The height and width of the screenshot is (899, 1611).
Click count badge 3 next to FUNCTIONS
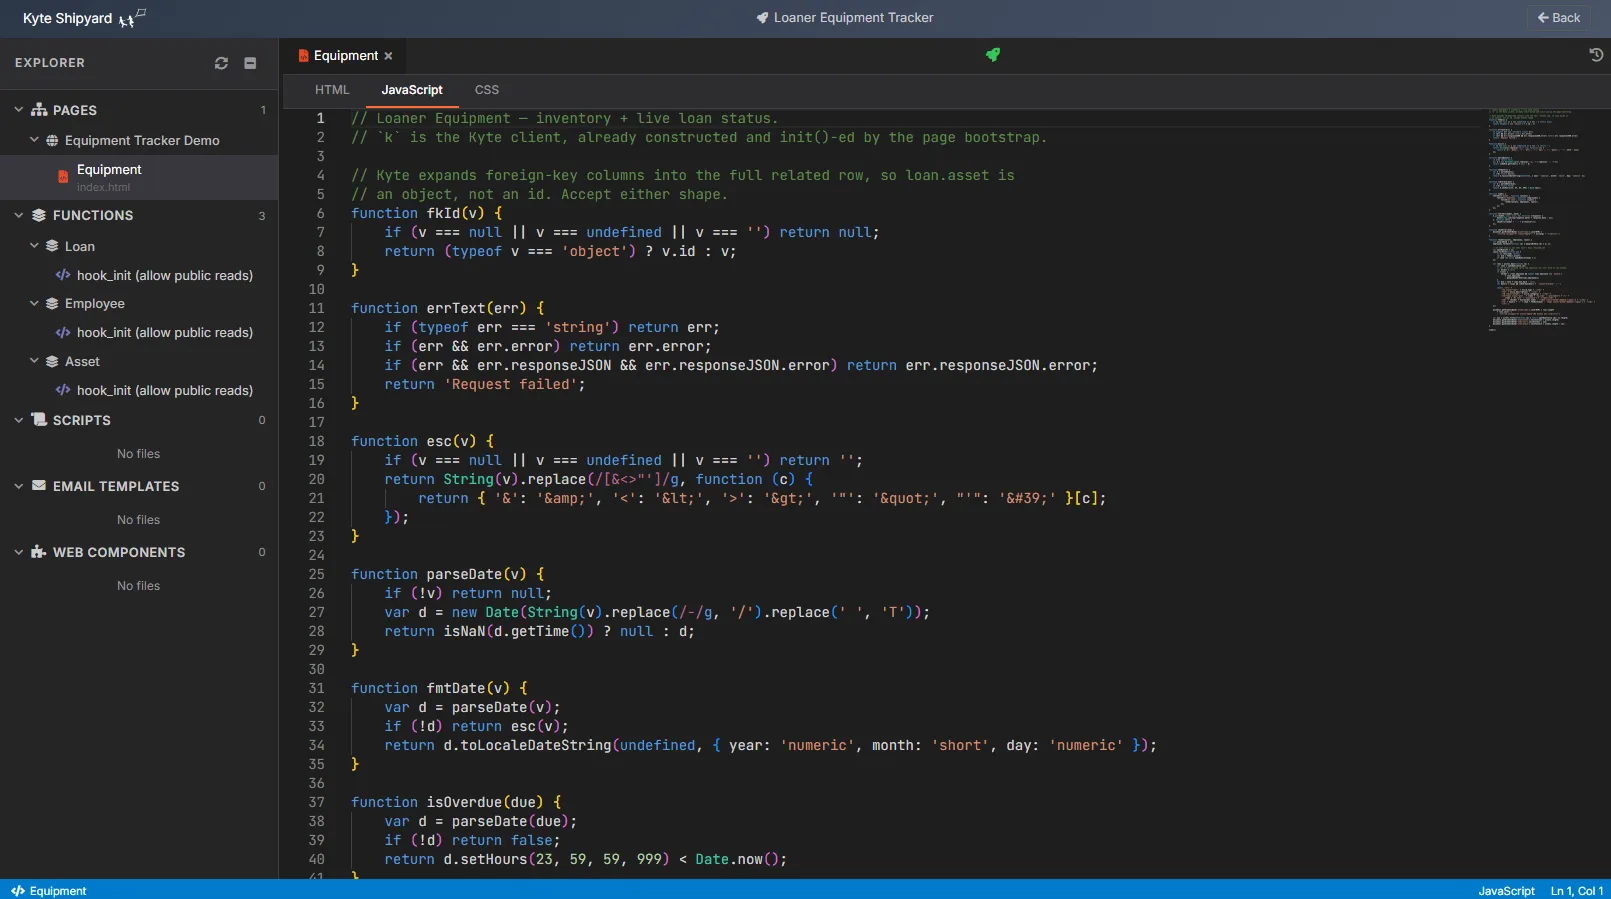[x=262, y=216]
